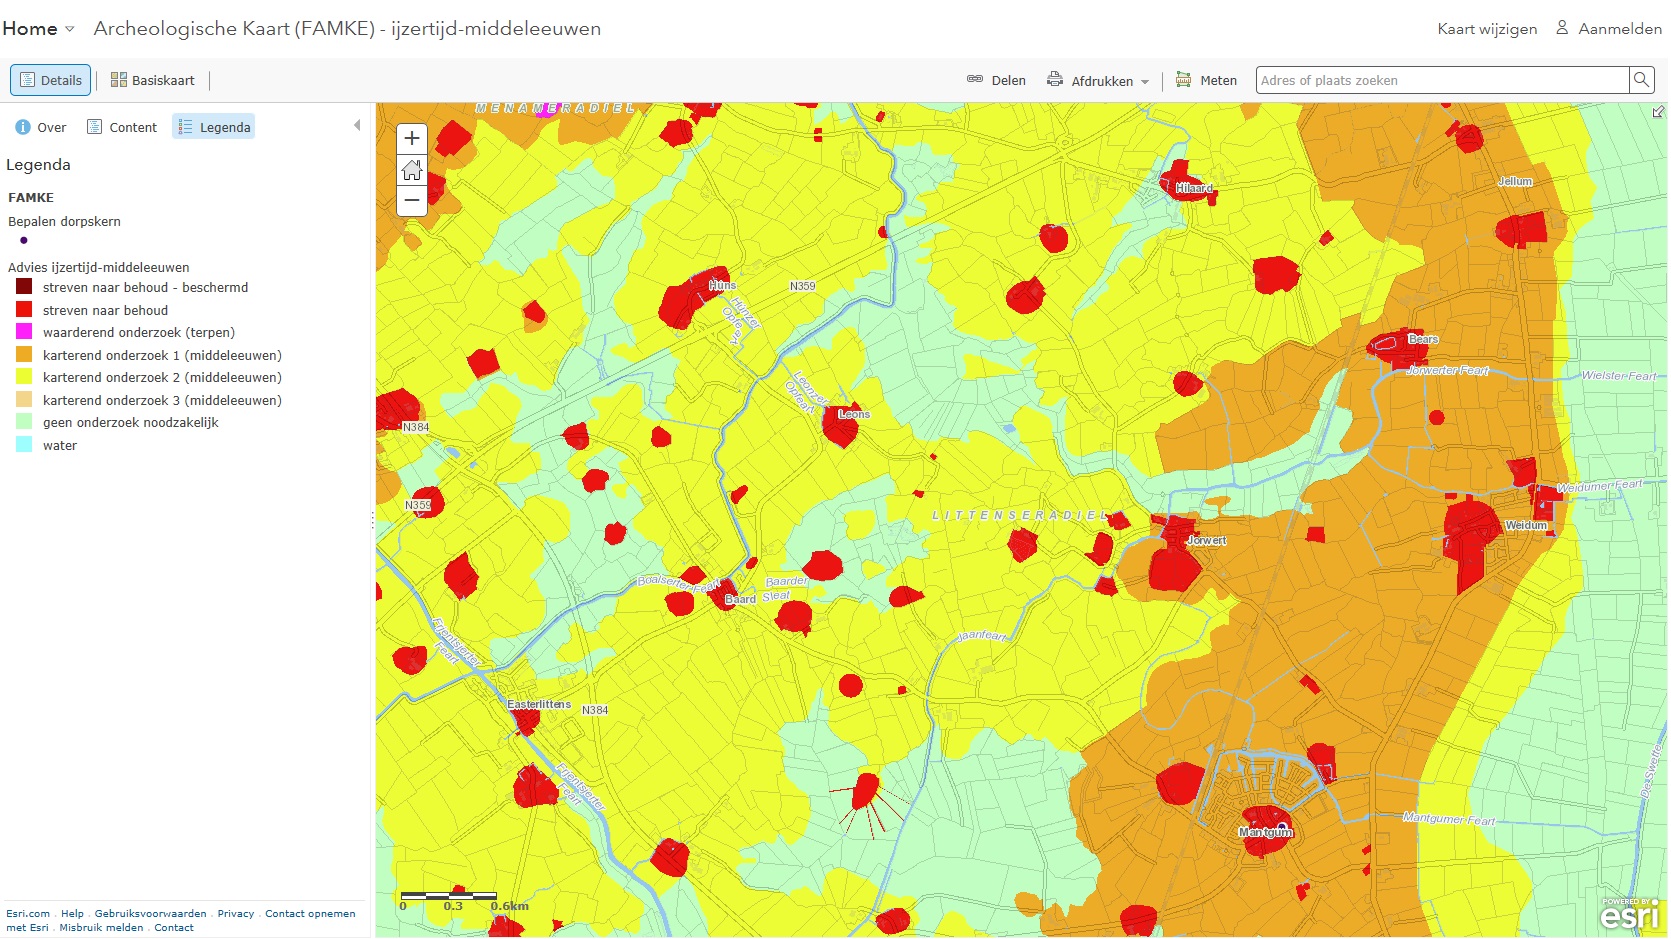Open the Meten measure tool

tap(1207, 80)
